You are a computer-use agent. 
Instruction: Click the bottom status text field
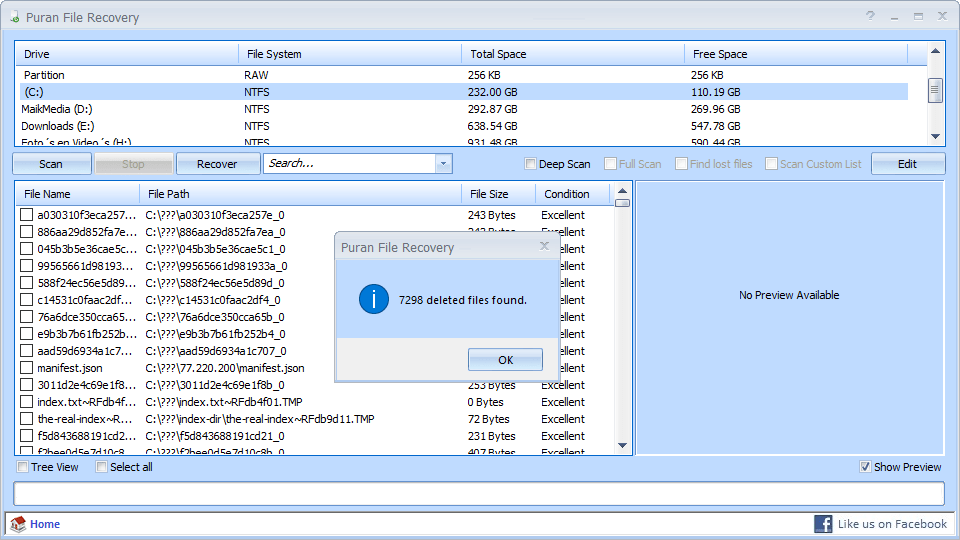[479, 493]
